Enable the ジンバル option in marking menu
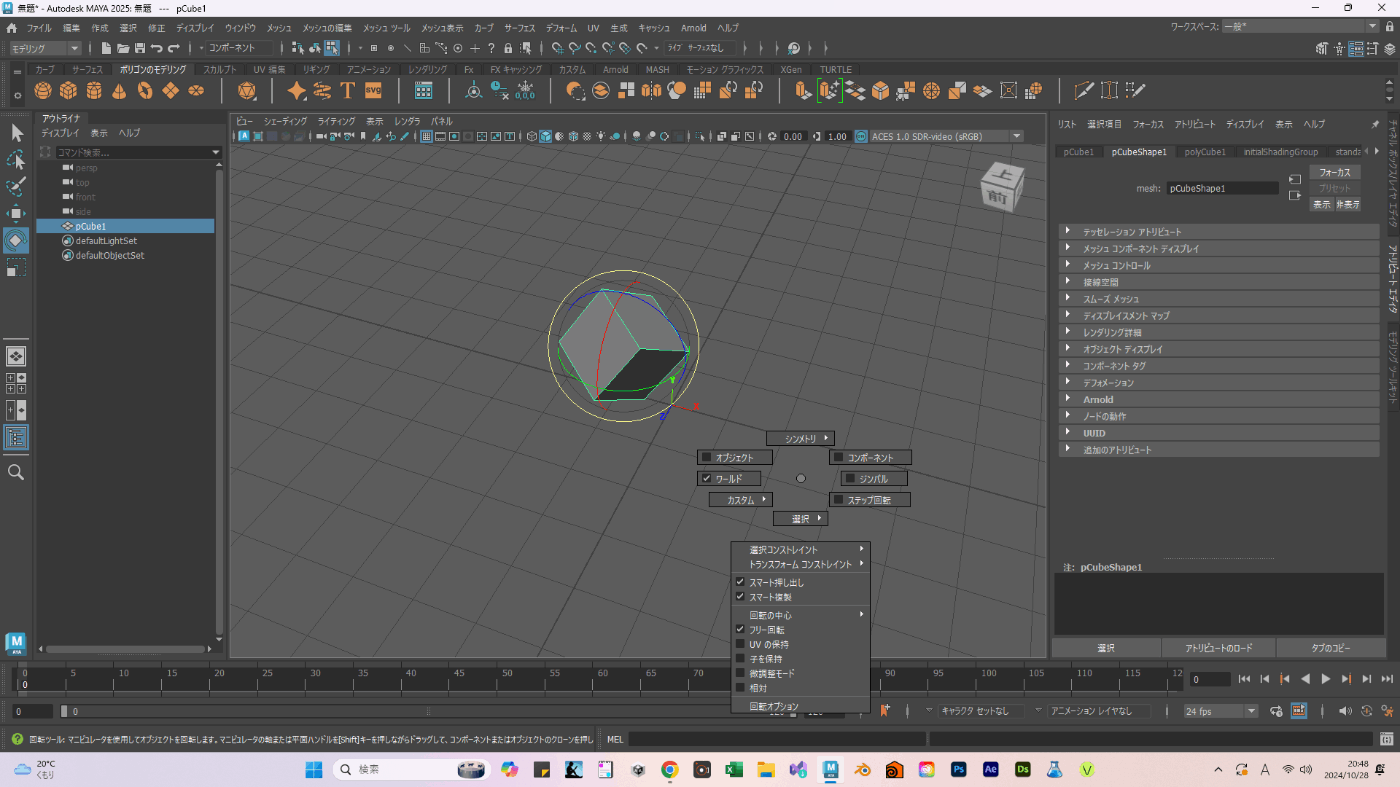 pos(874,479)
